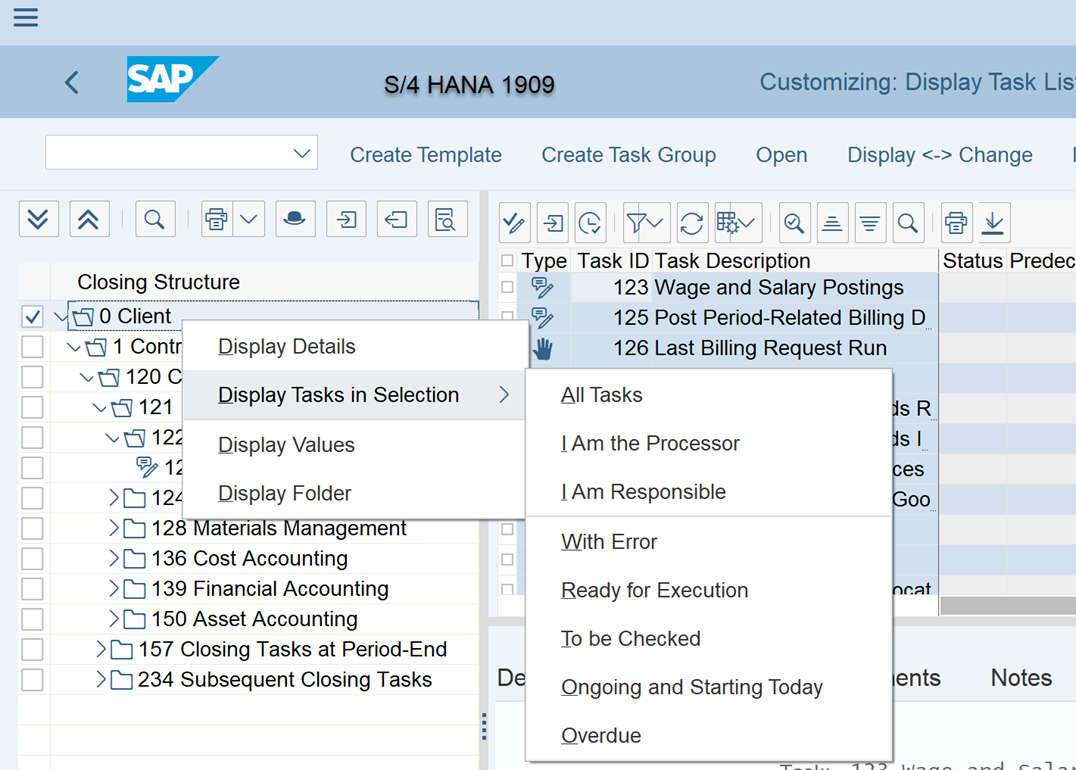The width and height of the screenshot is (1076, 770).
Task: Click the Collapse All double-arrow icon
Action: [88, 220]
